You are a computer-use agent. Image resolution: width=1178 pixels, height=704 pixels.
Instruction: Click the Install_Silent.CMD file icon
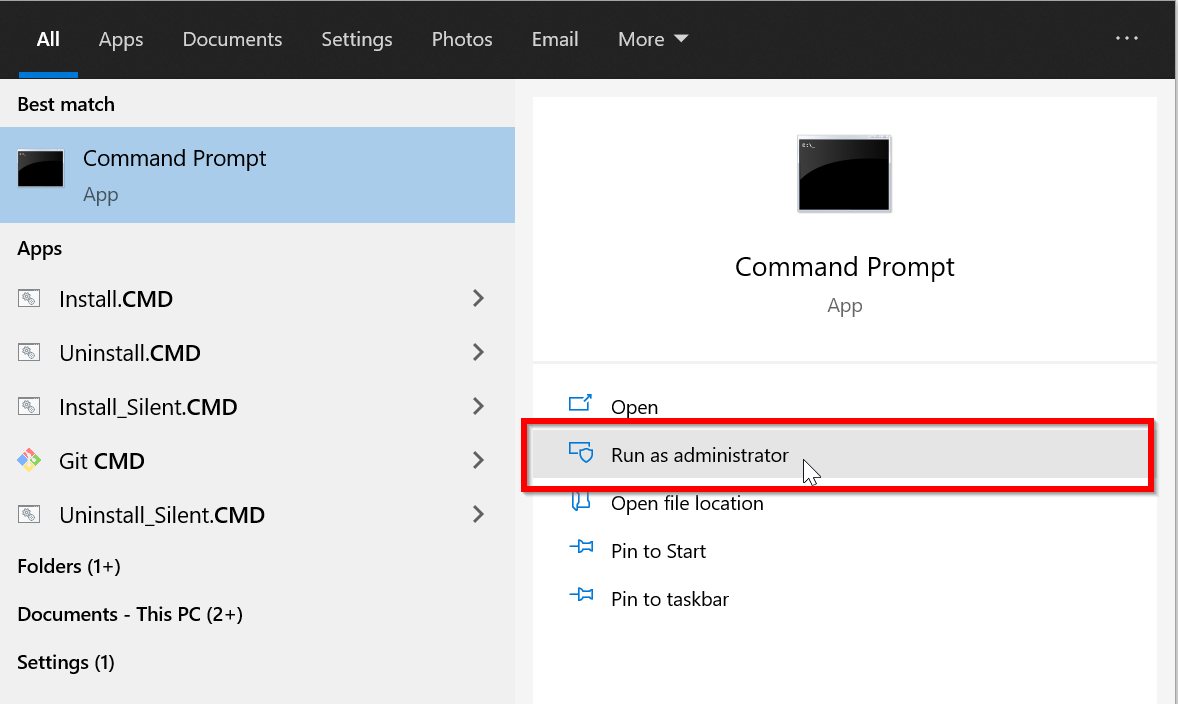29,407
